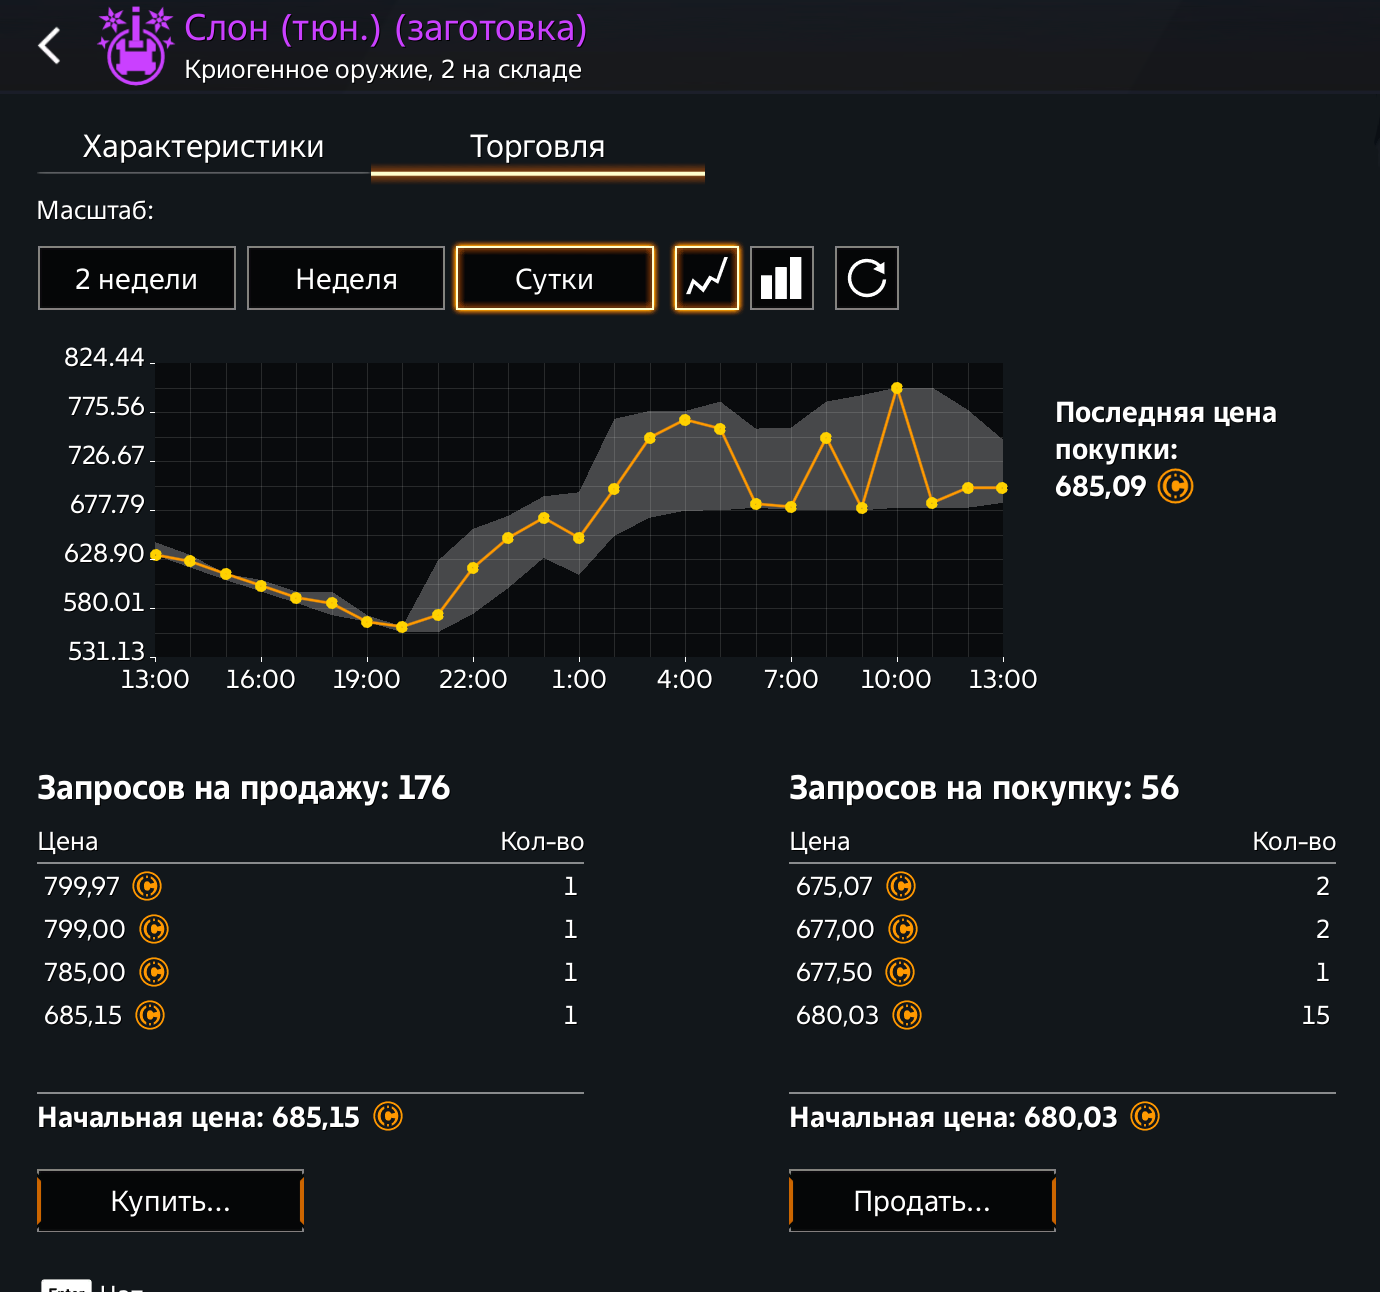
Task: Select the peak data point at 10:00
Action: (x=897, y=388)
